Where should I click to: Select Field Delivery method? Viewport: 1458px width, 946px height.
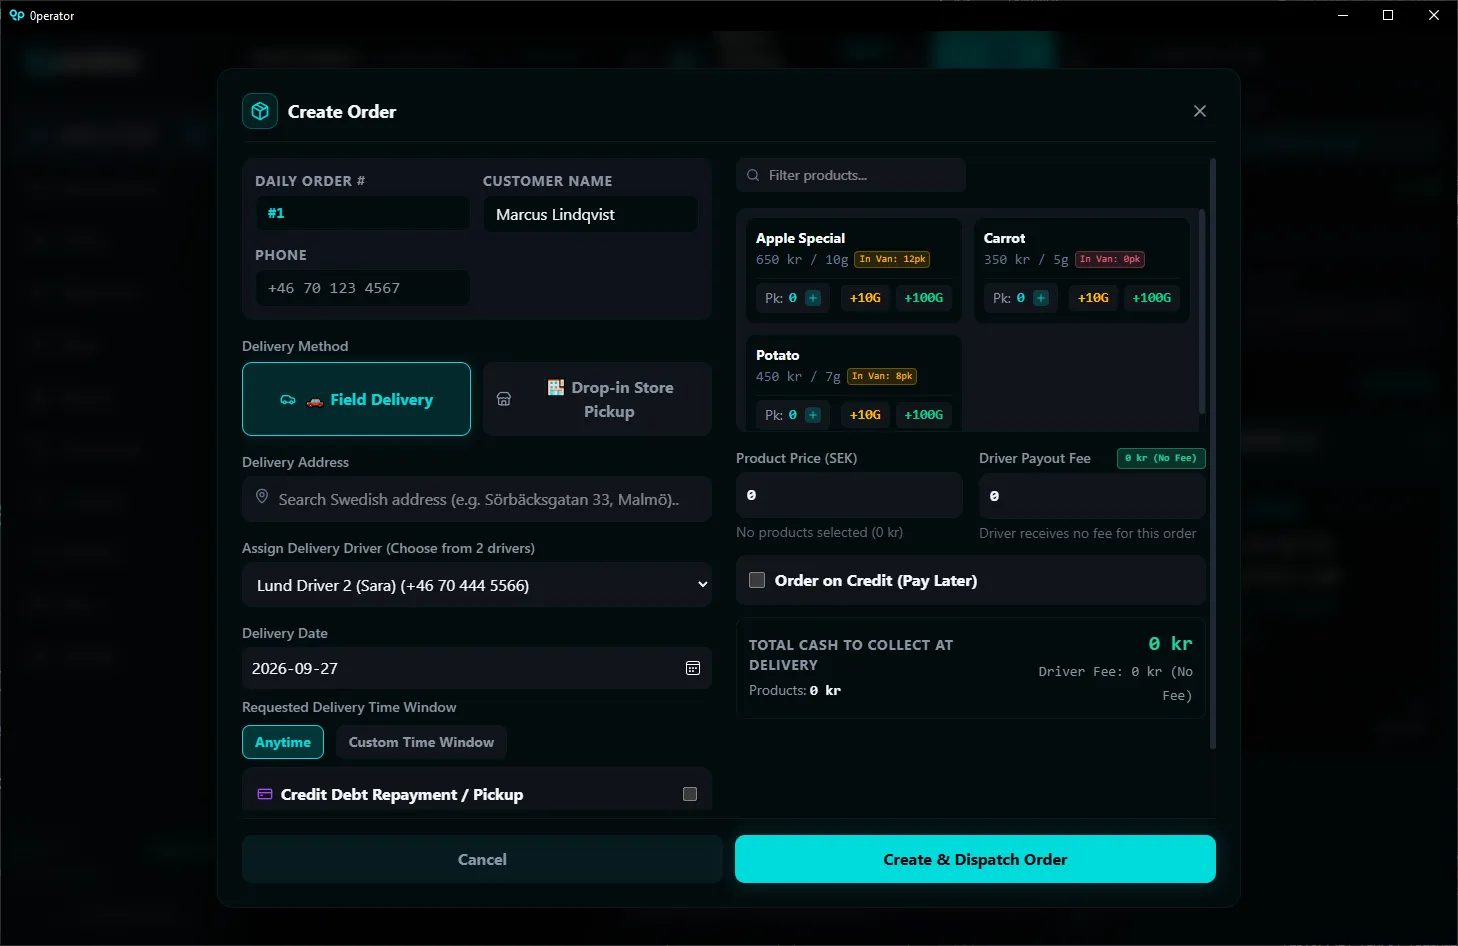tap(356, 399)
